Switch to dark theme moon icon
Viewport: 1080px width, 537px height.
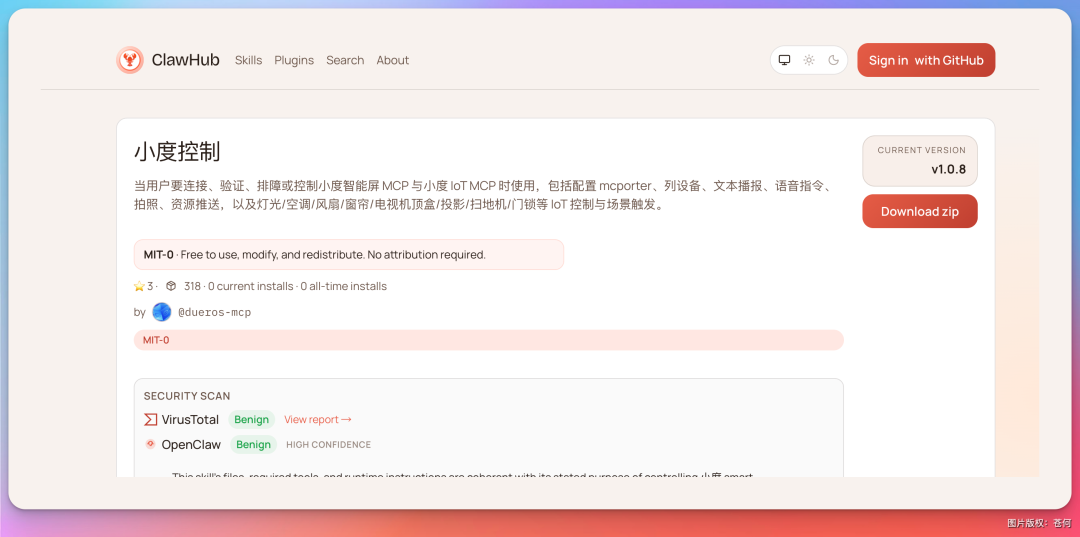pos(833,60)
